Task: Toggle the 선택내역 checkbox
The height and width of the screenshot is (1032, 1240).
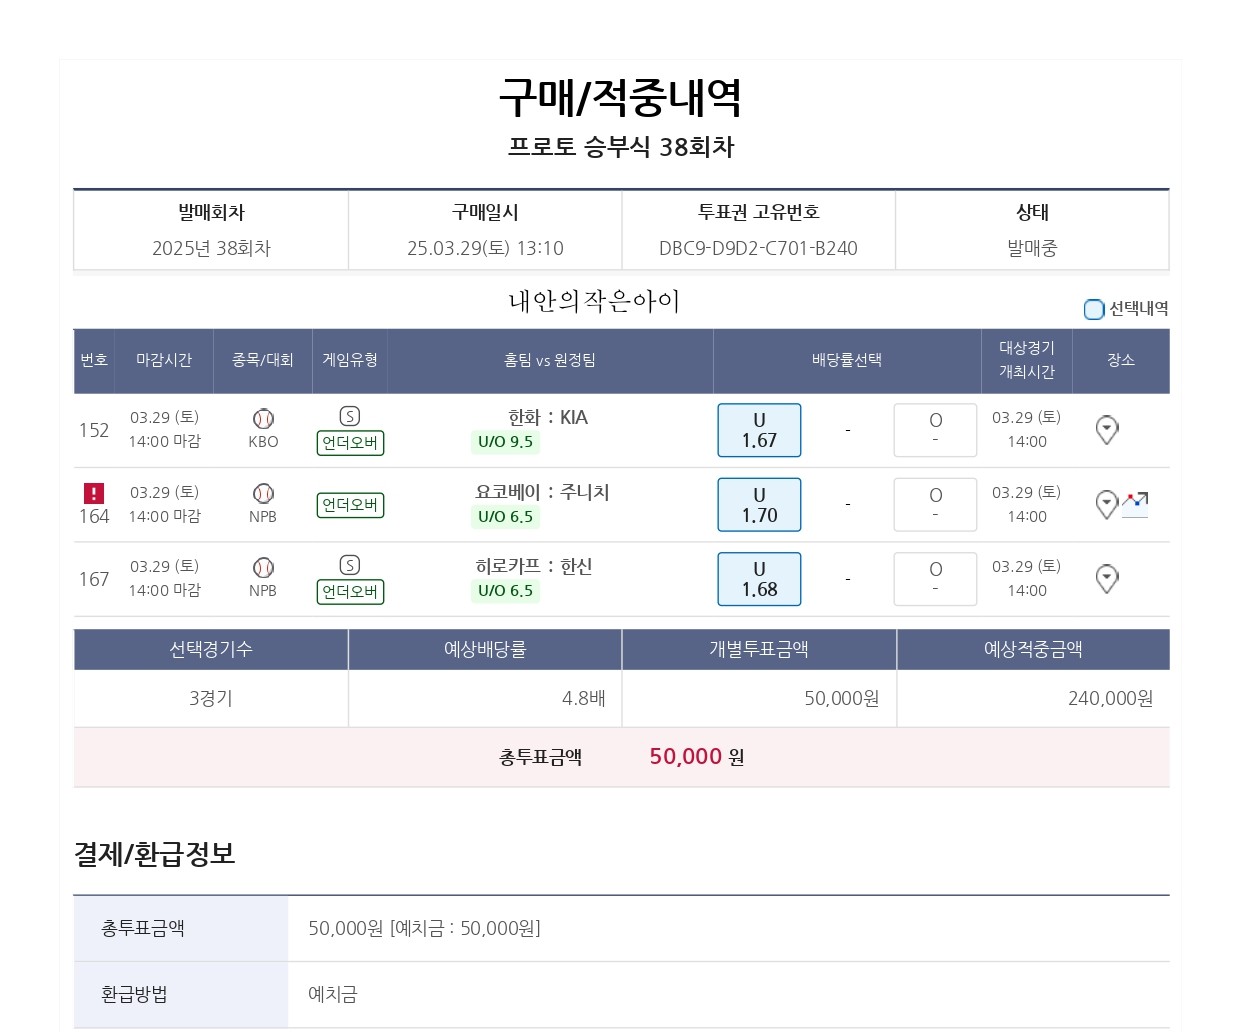Action: pos(1094,309)
